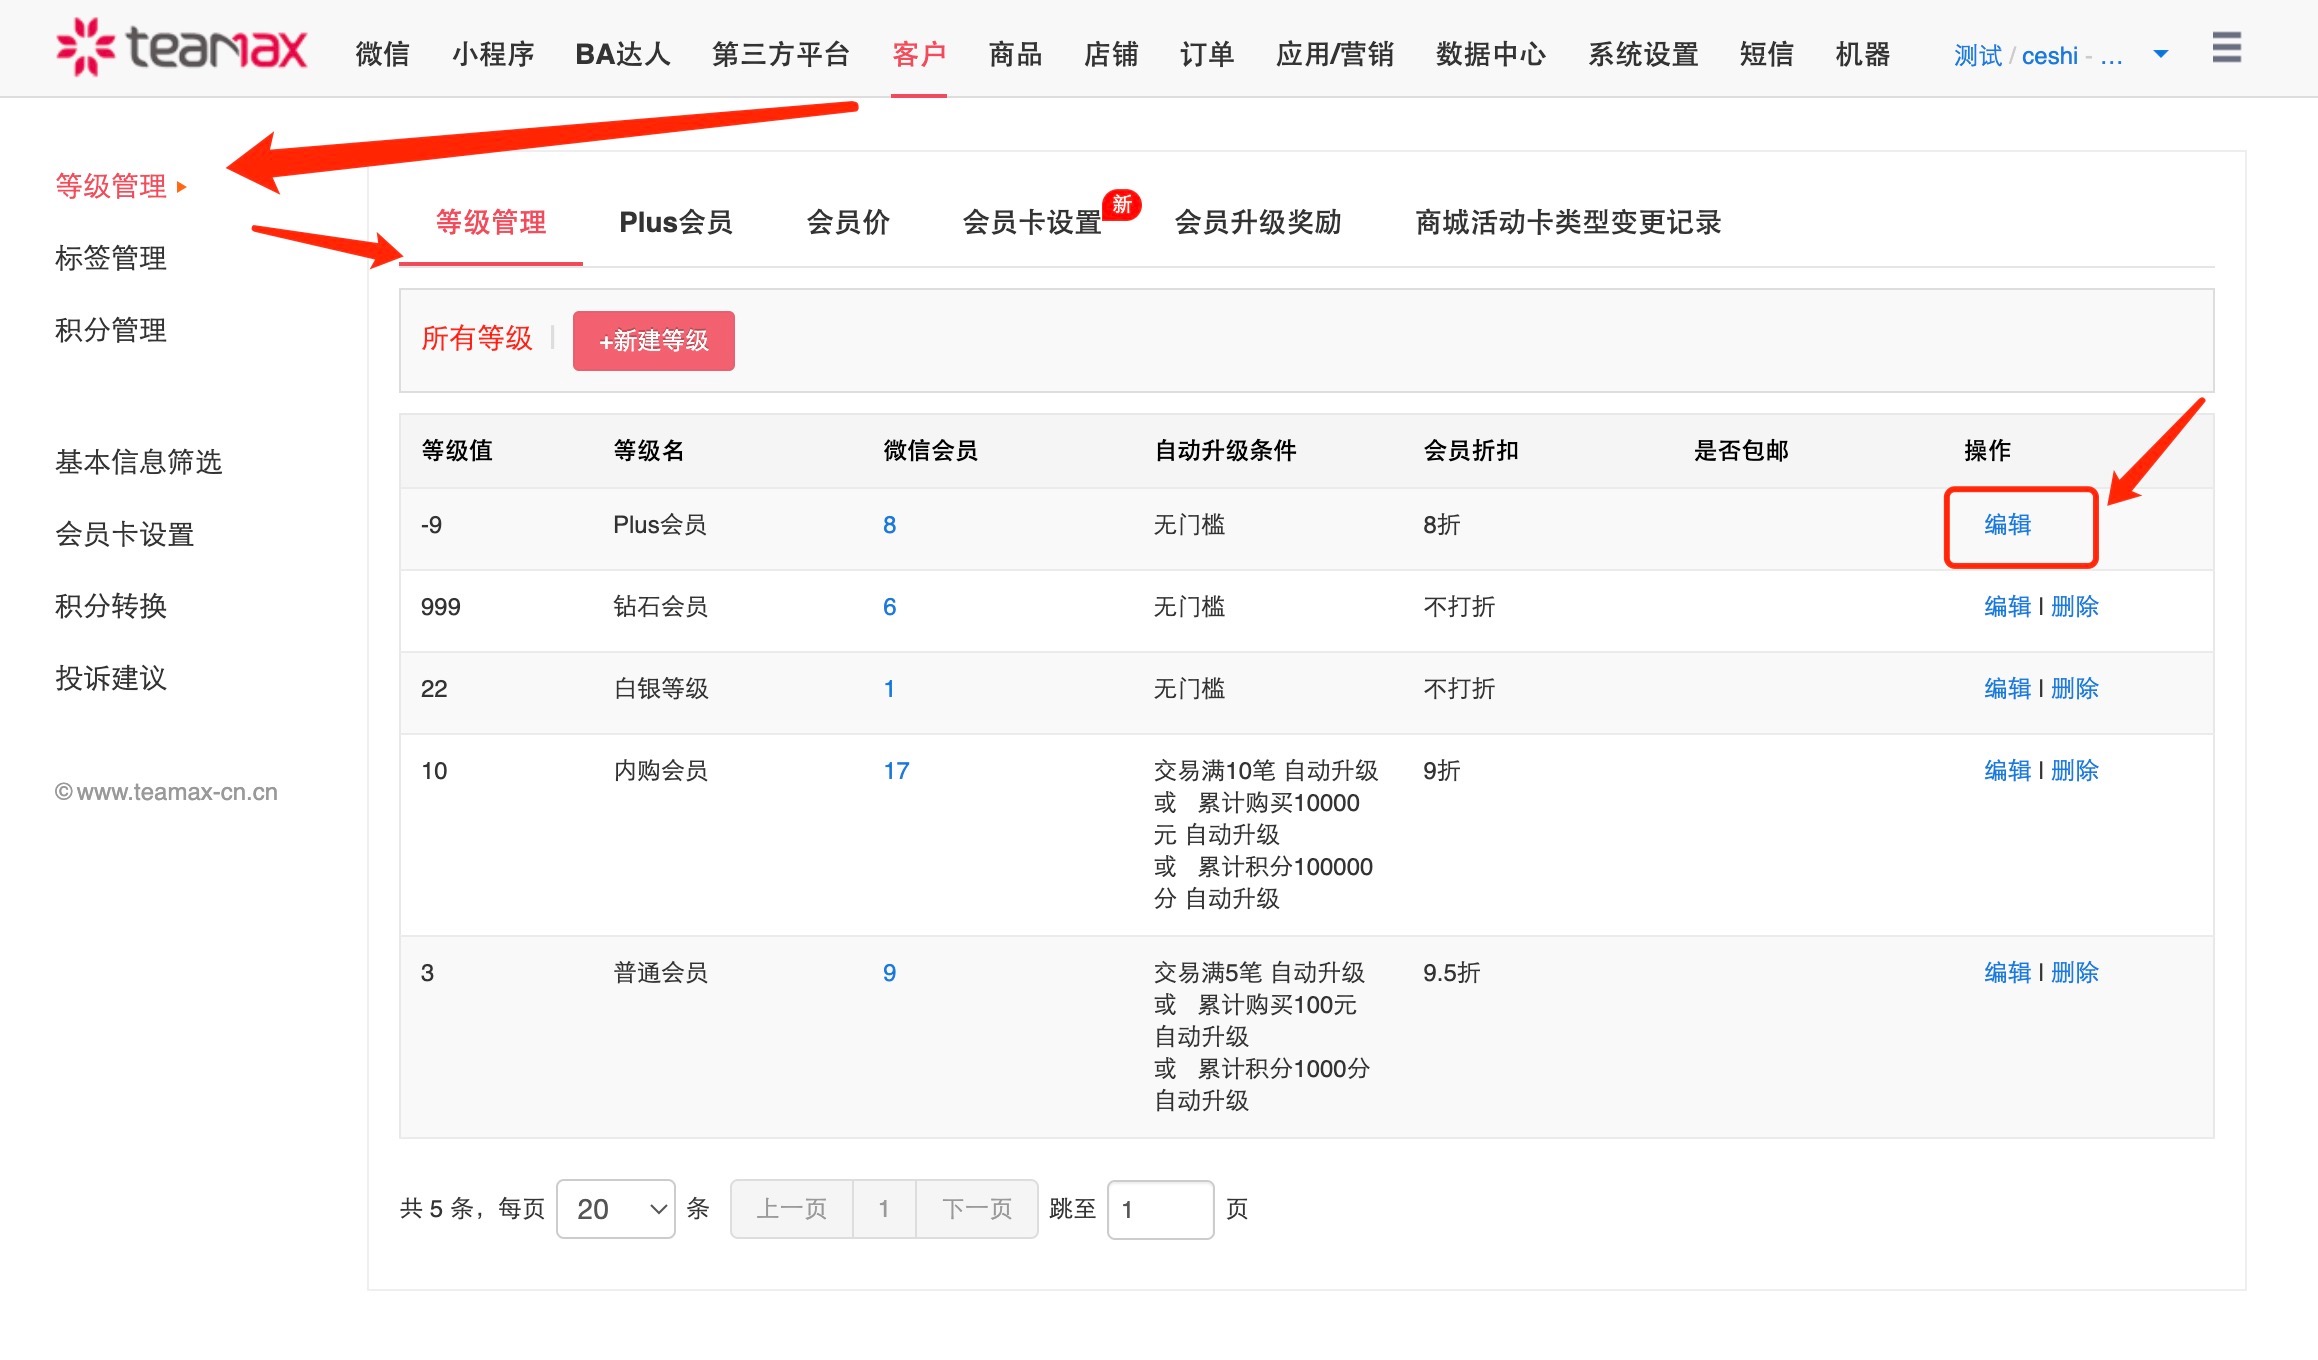Image resolution: width=2318 pixels, height=1360 pixels.
Task: Open 标签管理 in the sidebar
Action: click(x=111, y=258)
